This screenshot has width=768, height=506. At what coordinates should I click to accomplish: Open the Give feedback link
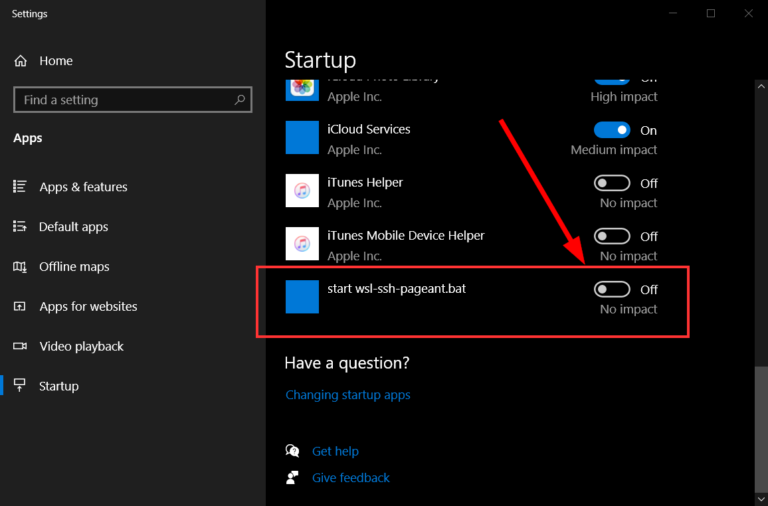point(351,478)
